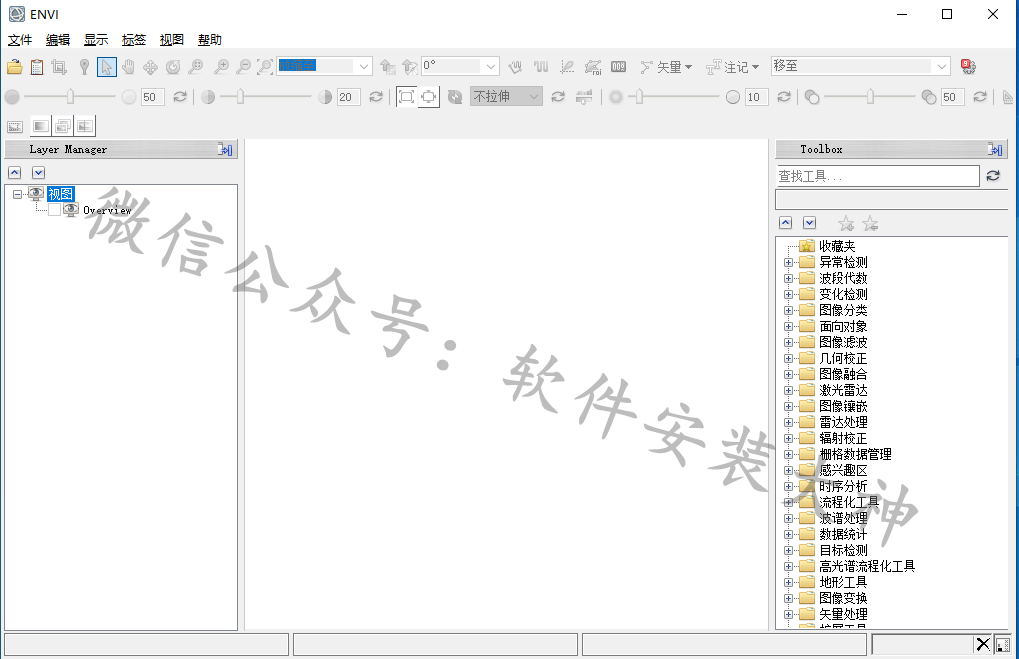Image resolution: width=1019 pixels, height=659 pixels.
Task: Activate the Pan hand tool
Action: 129,66
